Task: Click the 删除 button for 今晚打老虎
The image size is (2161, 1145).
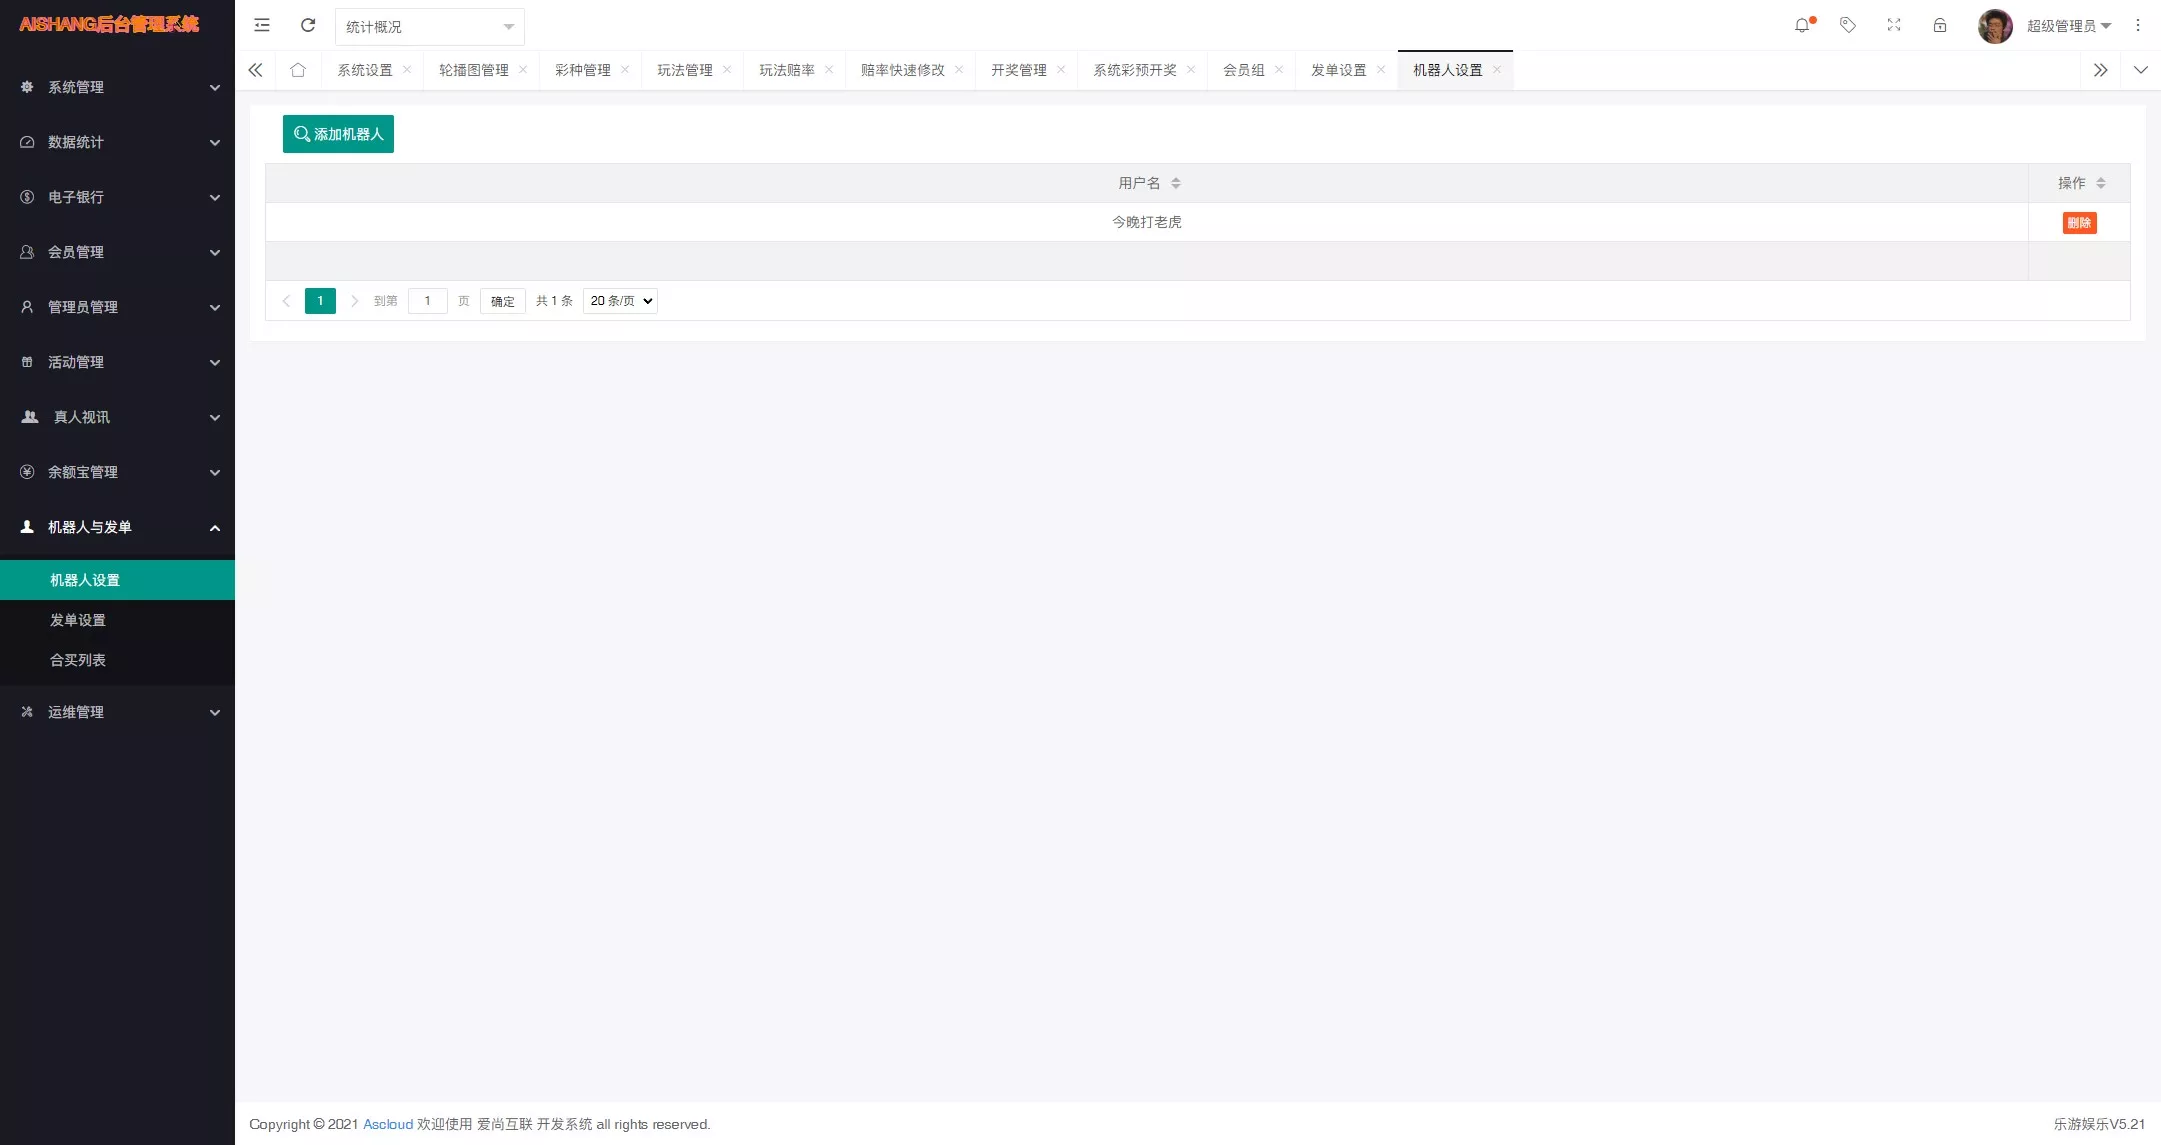Action: [2079, 222]
